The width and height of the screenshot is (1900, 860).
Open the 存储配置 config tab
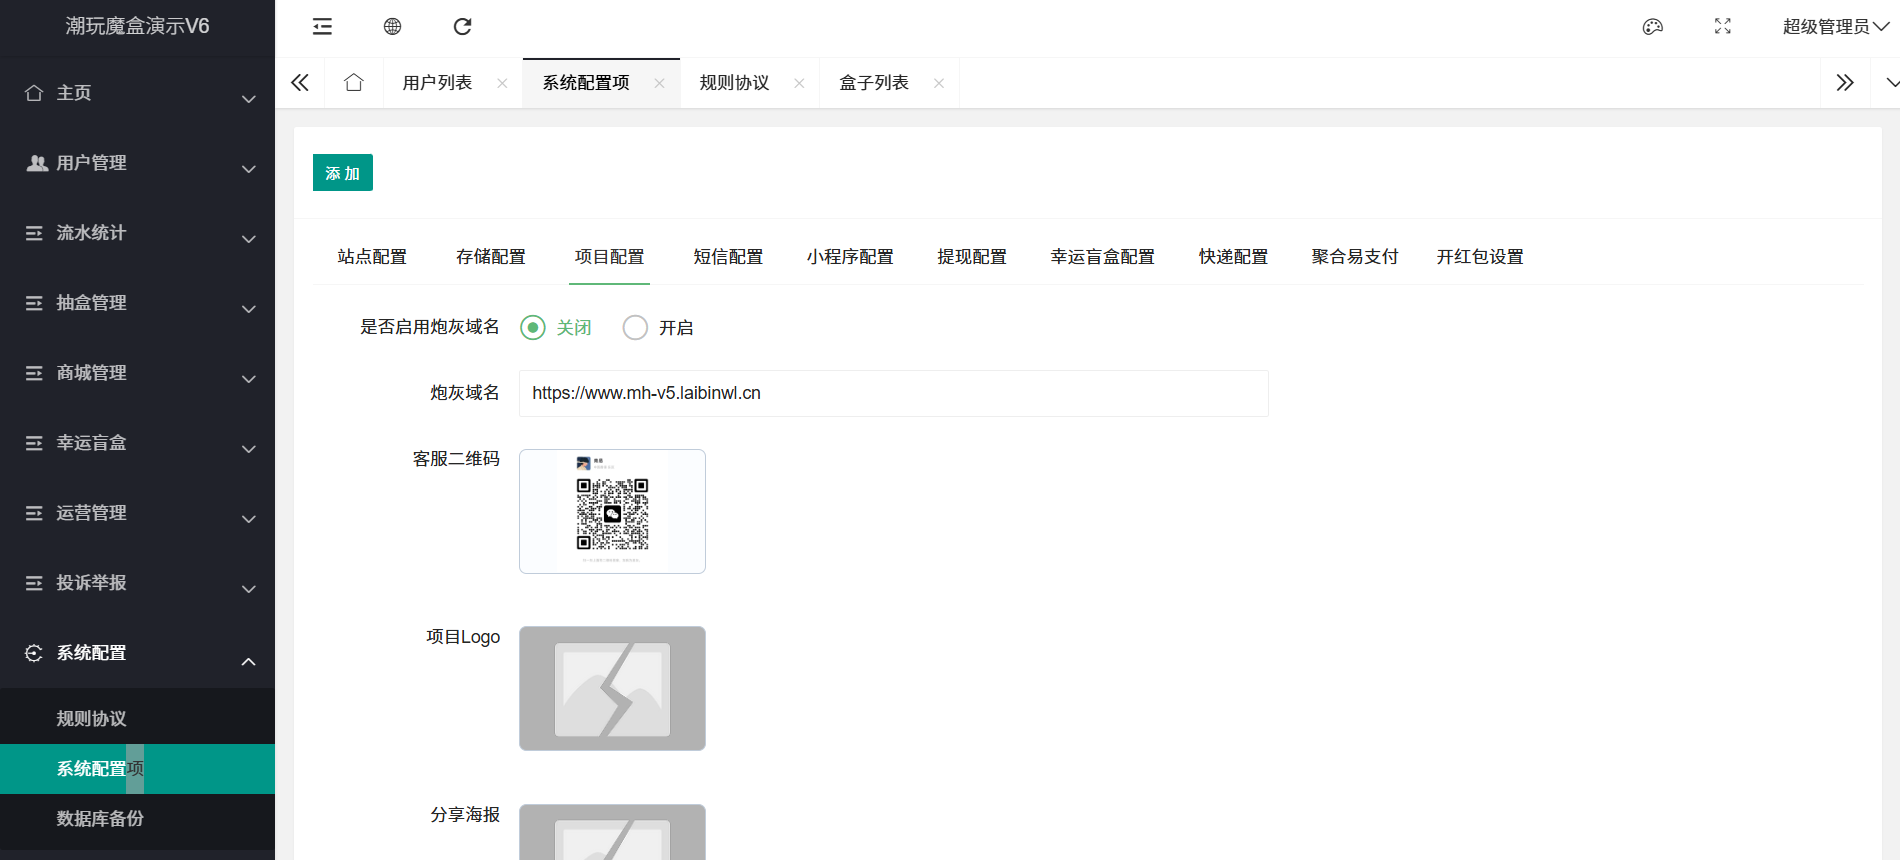(x=491, y=257)
